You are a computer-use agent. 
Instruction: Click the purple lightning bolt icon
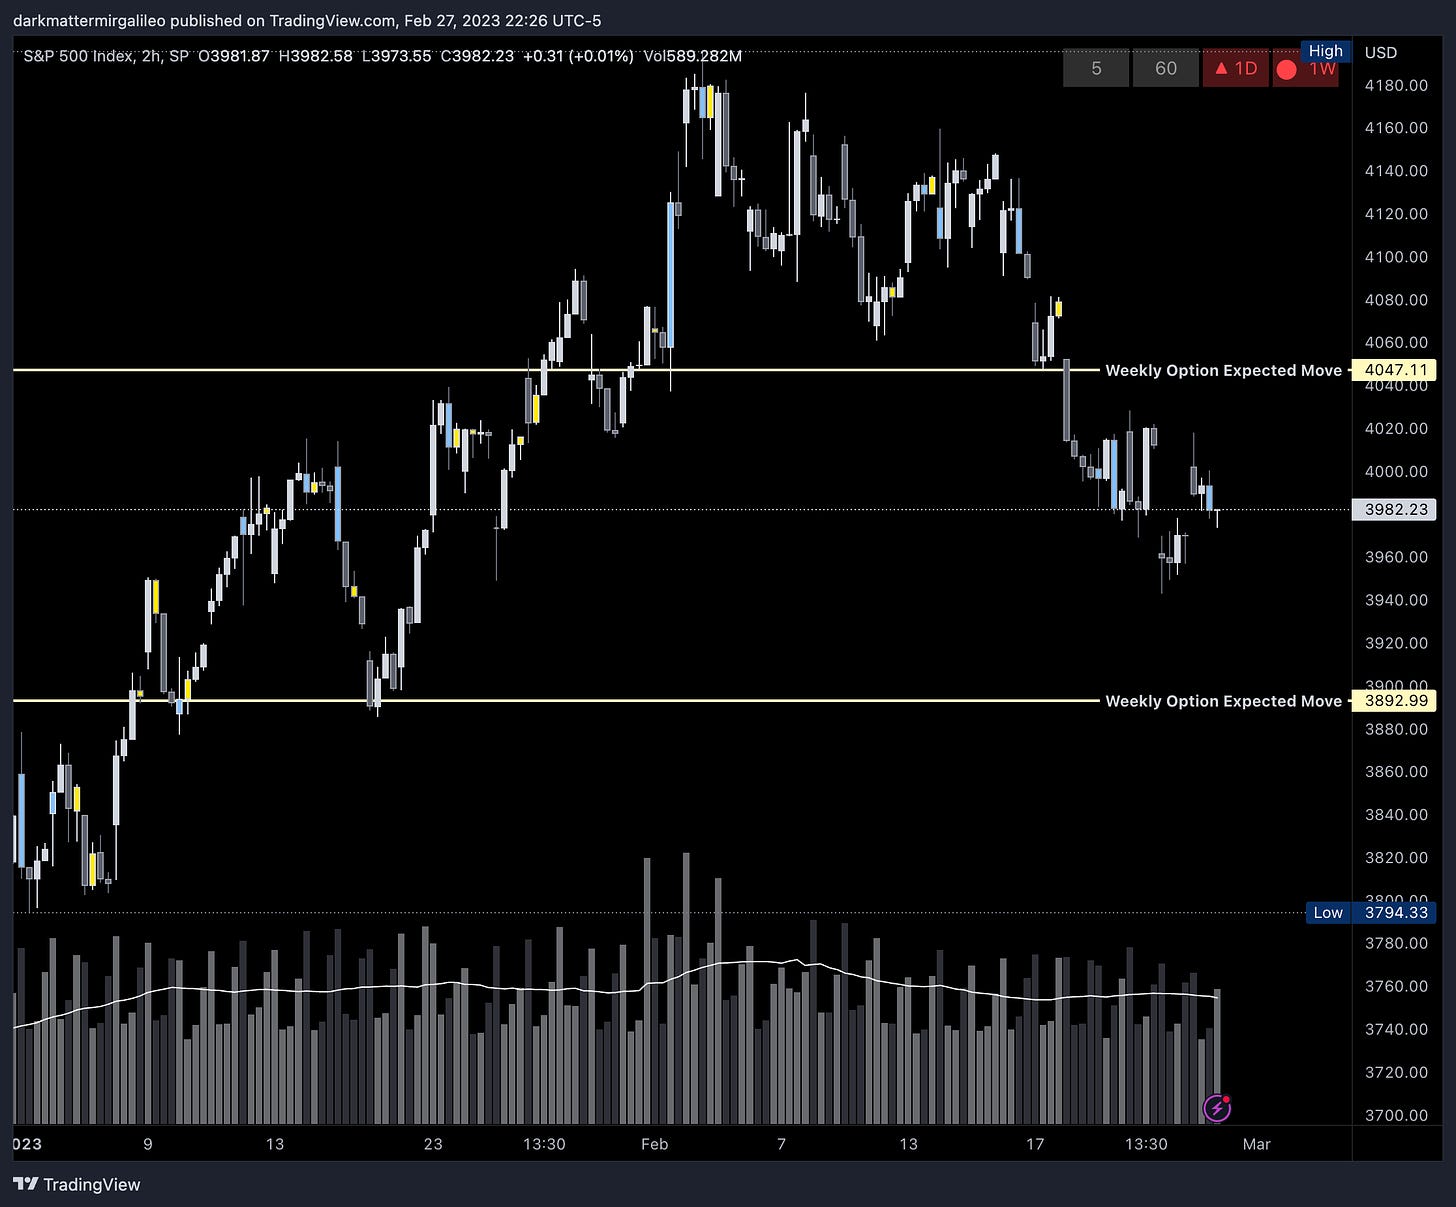coord(1216,1108)
